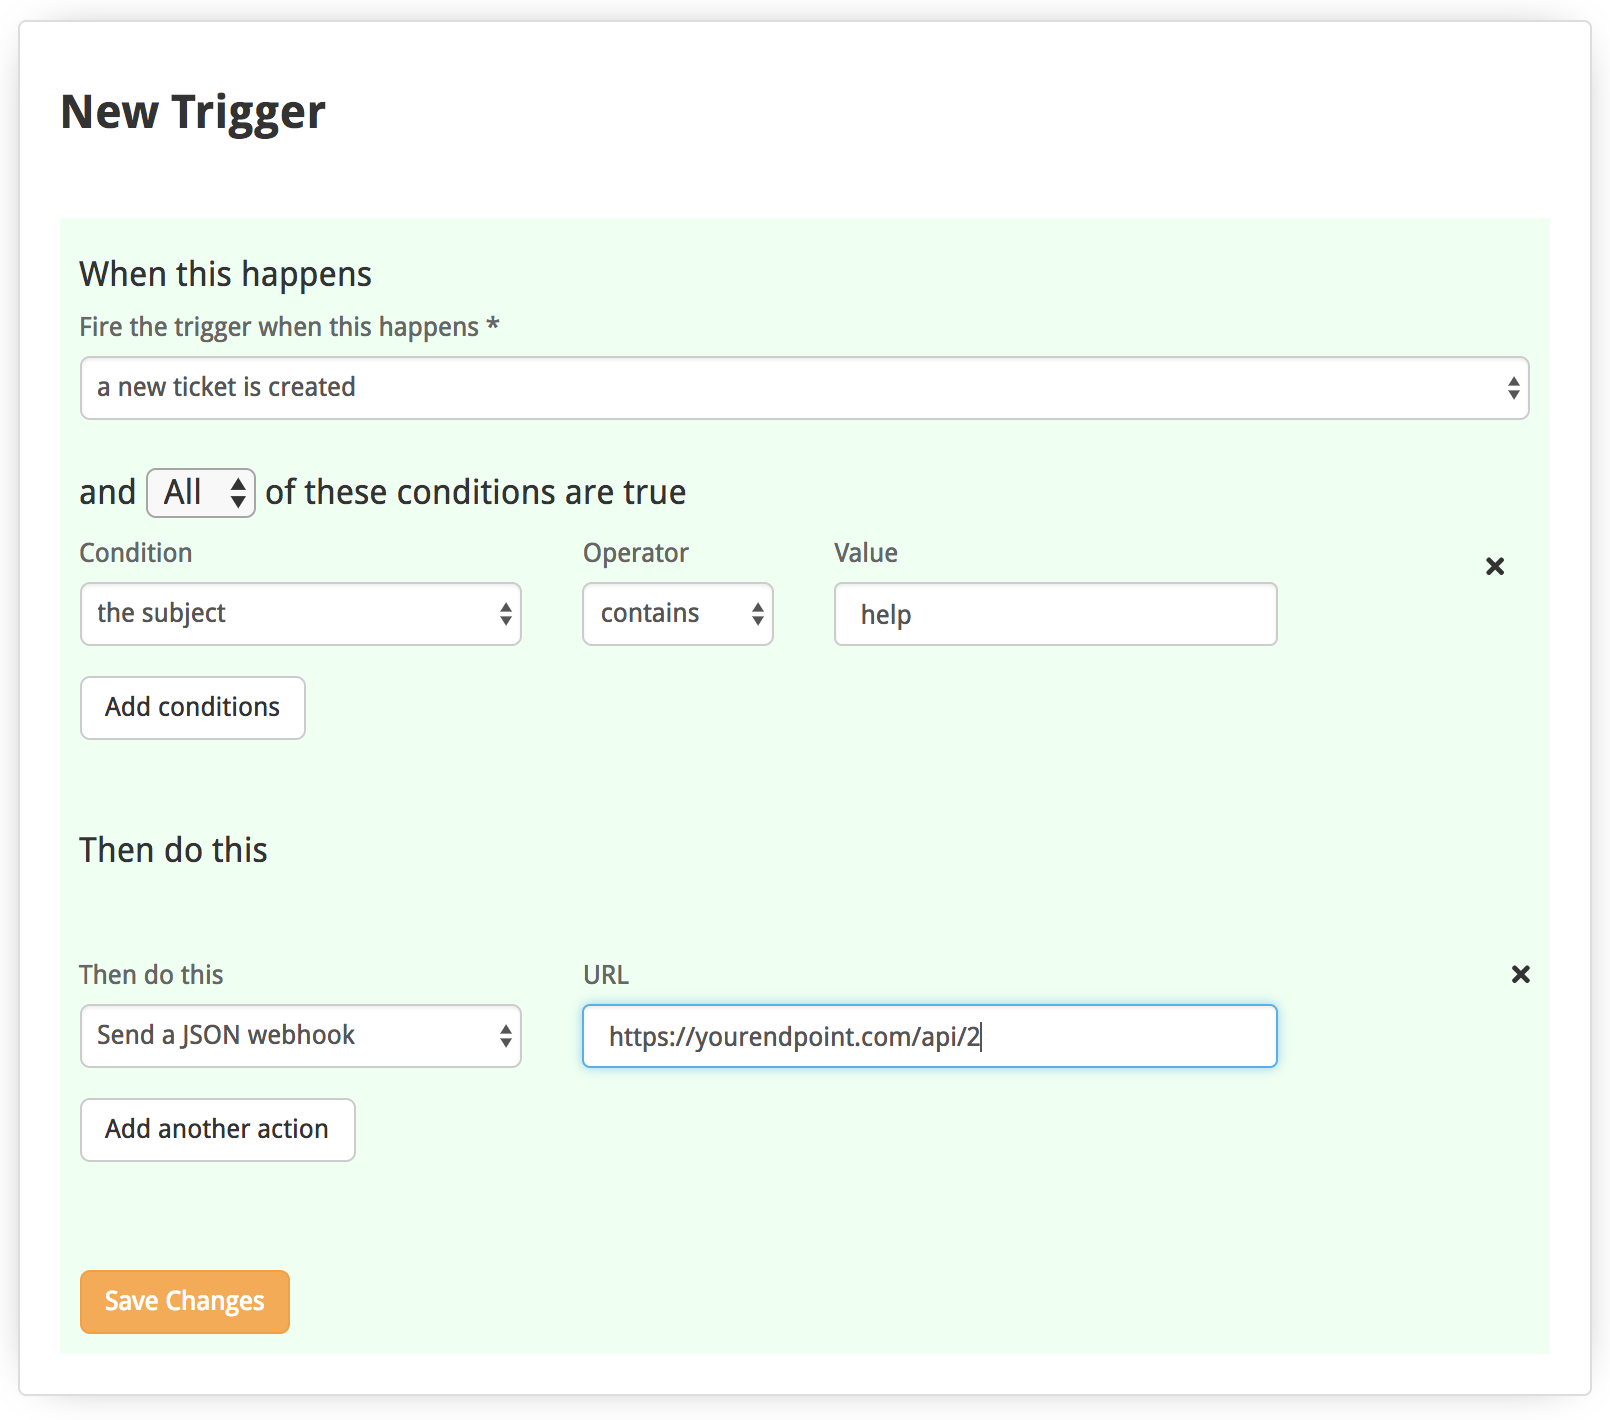This screenshot has height=1420, width=1610.
Task: Click the Add conditions button
Action: (x=192, y=708)
